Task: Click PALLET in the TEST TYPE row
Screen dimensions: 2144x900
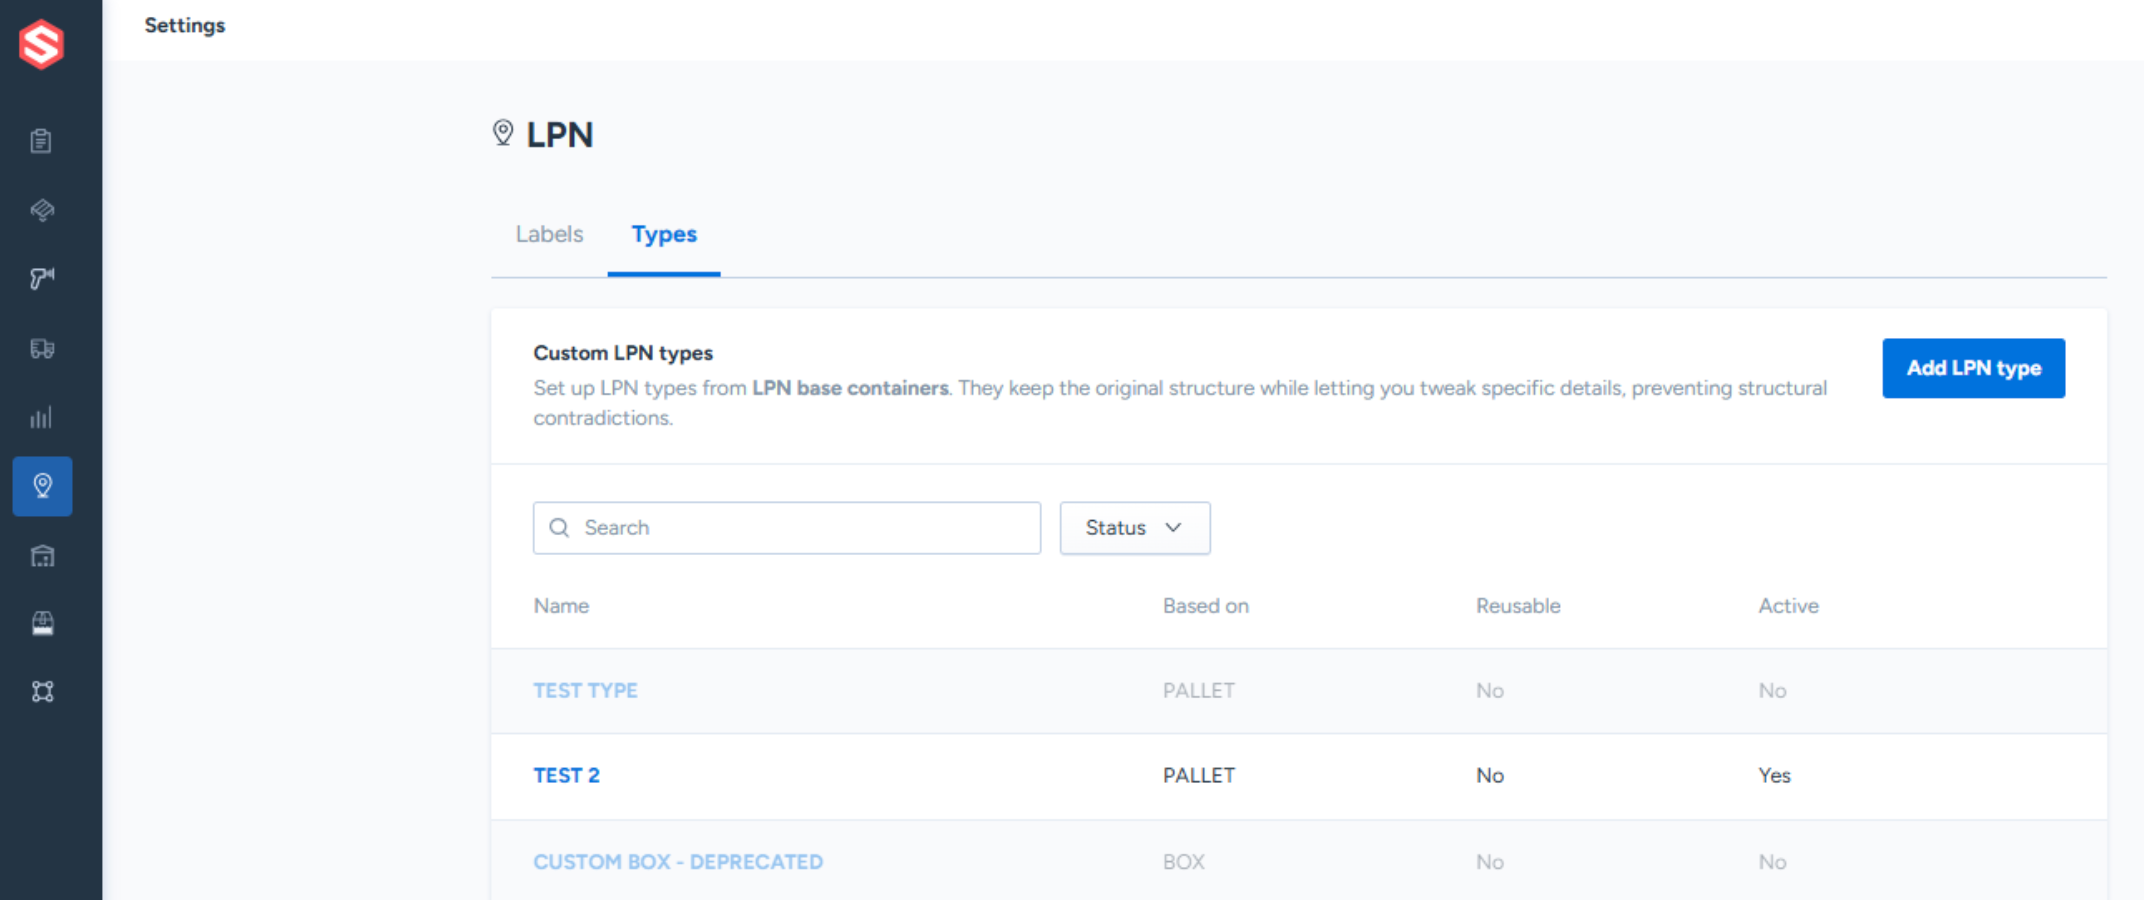Action: pyautogui.click(x=1198, y=690)
